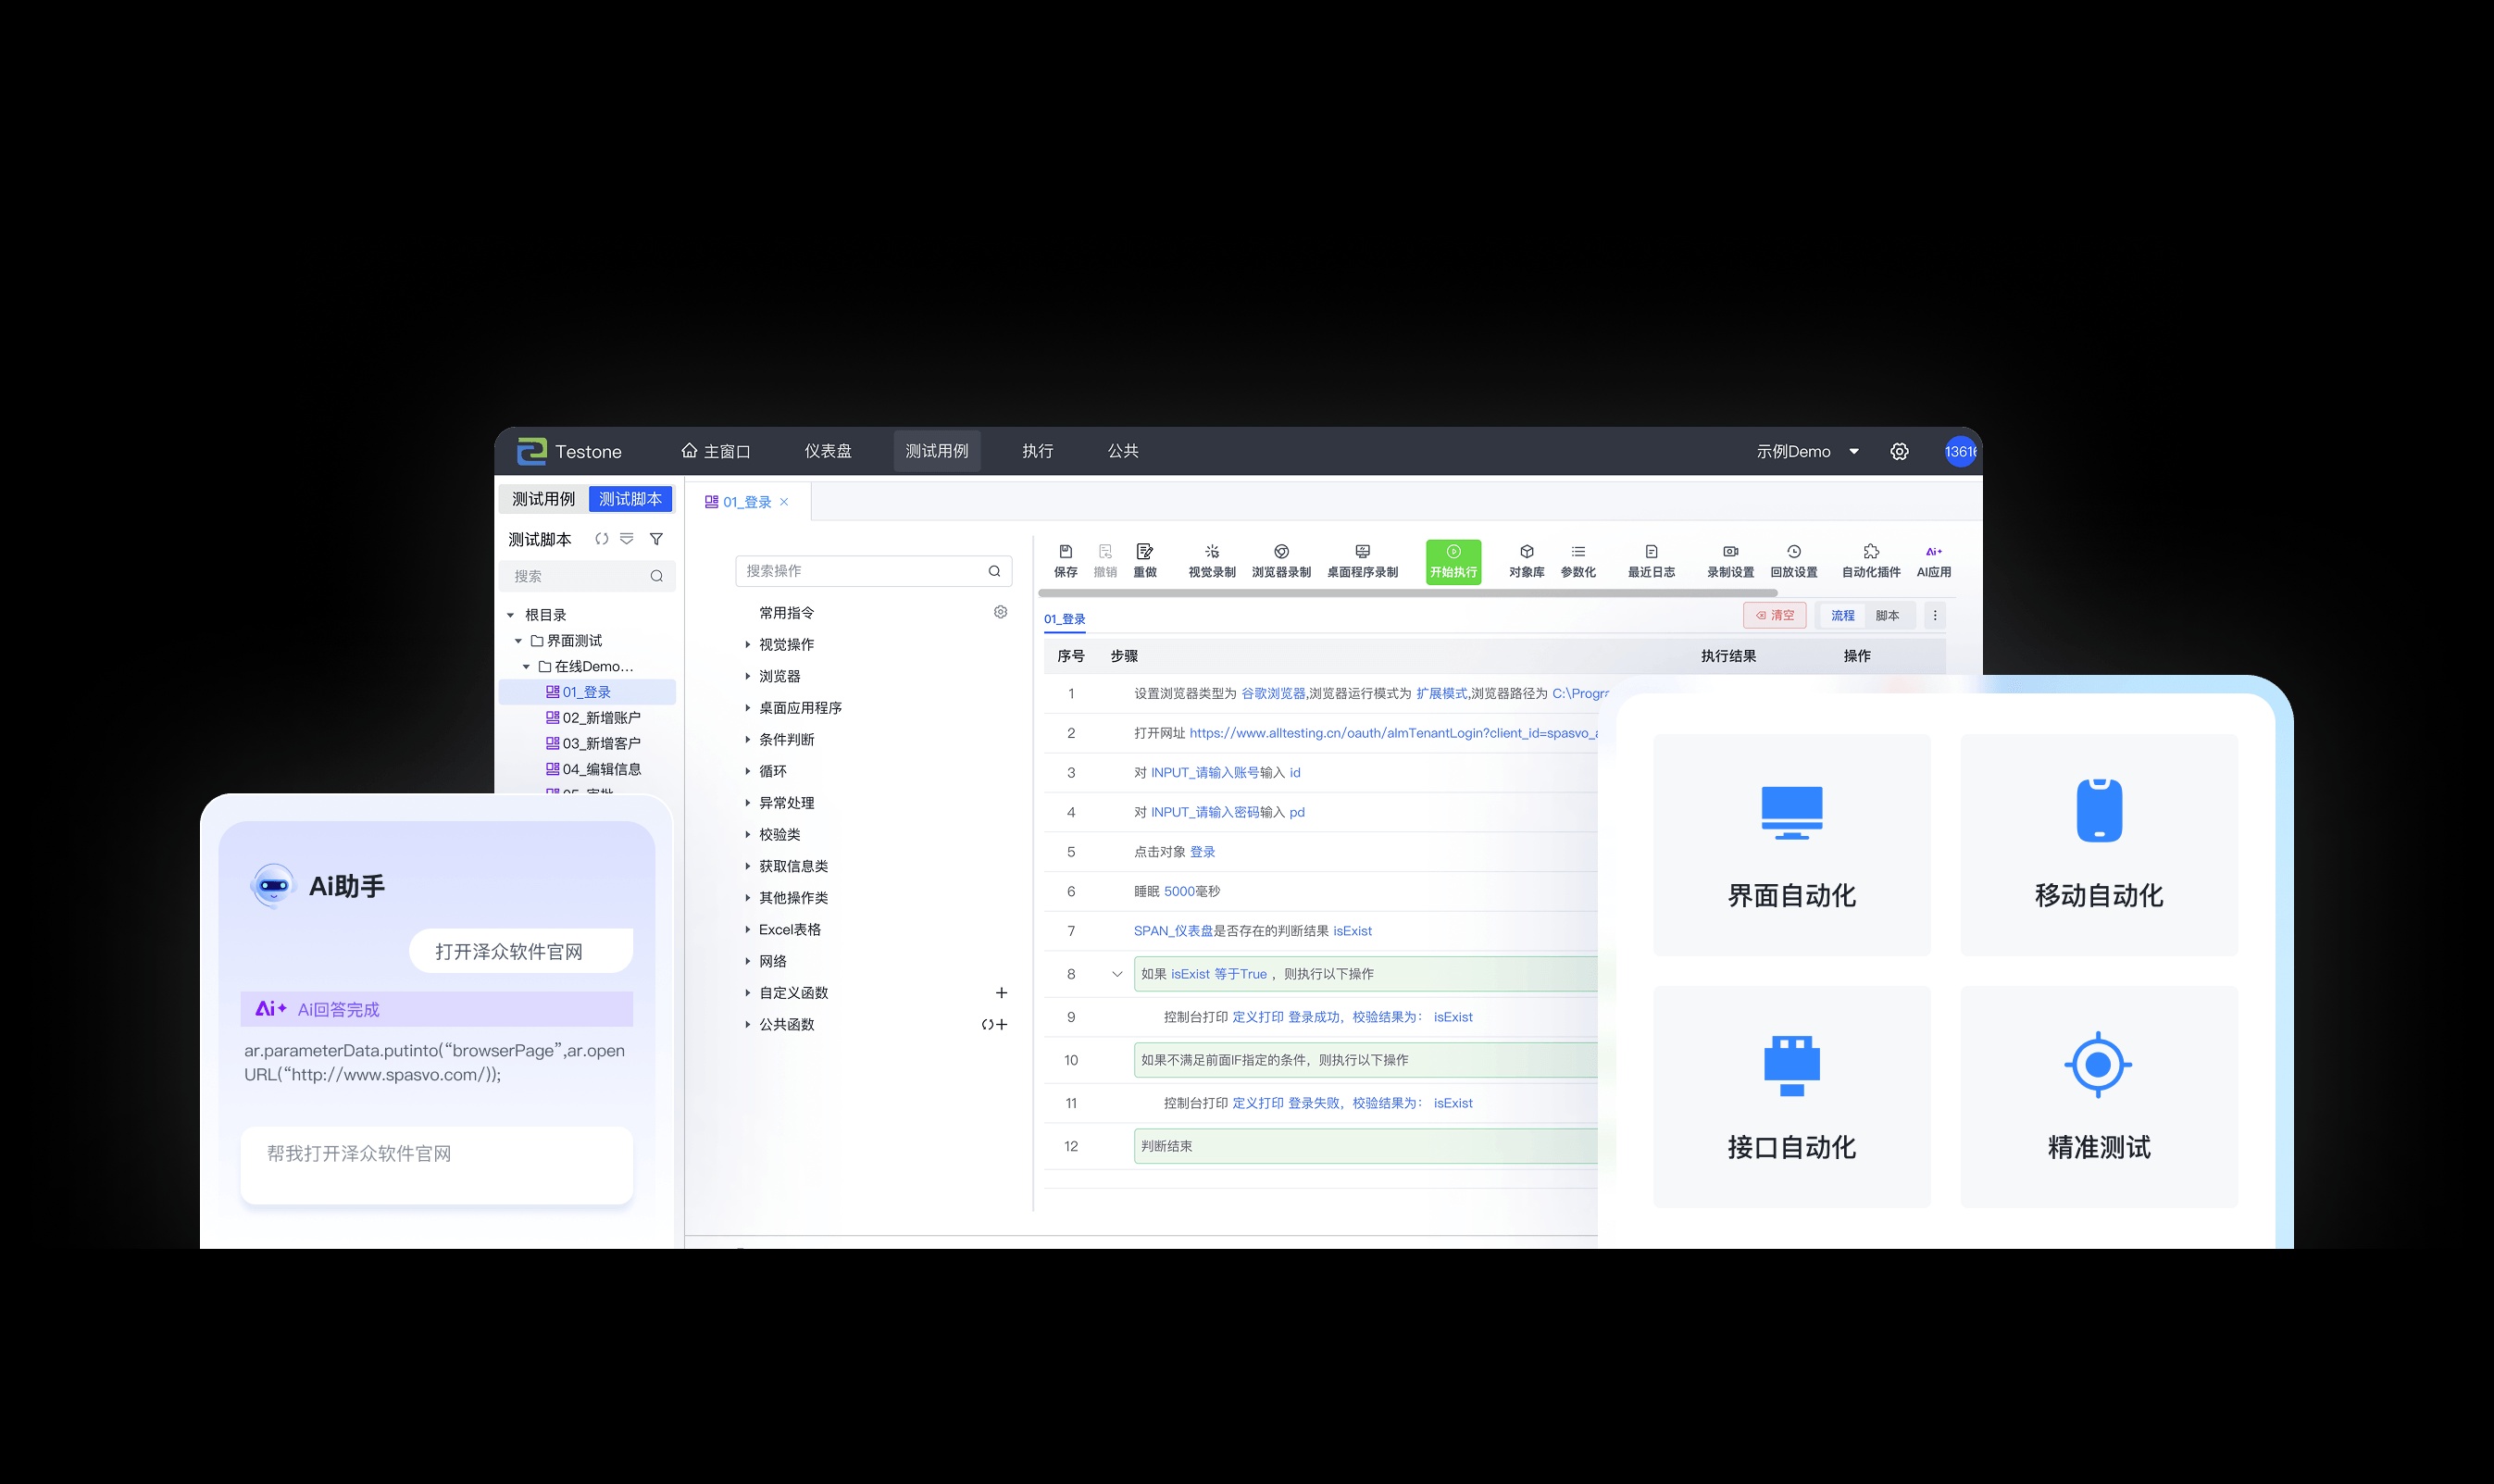Collapse the 根目录 tree node
Viewport: 2494px width, 1484px height.
510,615
